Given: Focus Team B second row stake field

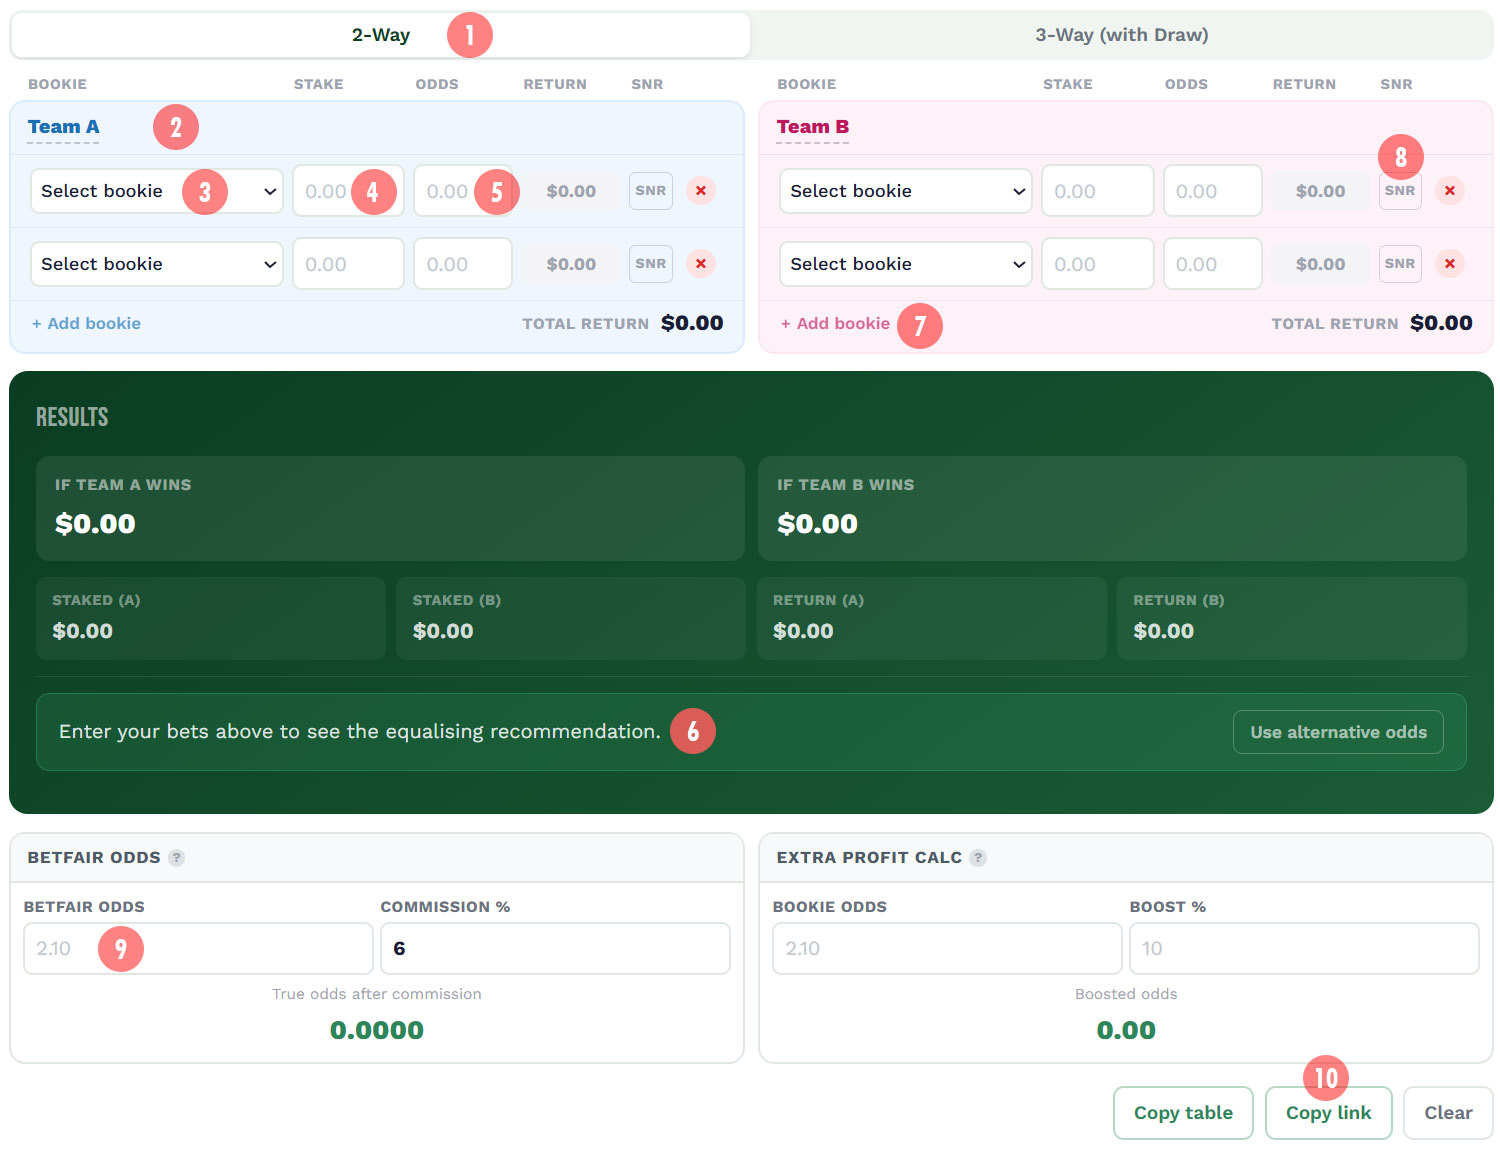Looking at the screenshot, I should point(1098,264).
